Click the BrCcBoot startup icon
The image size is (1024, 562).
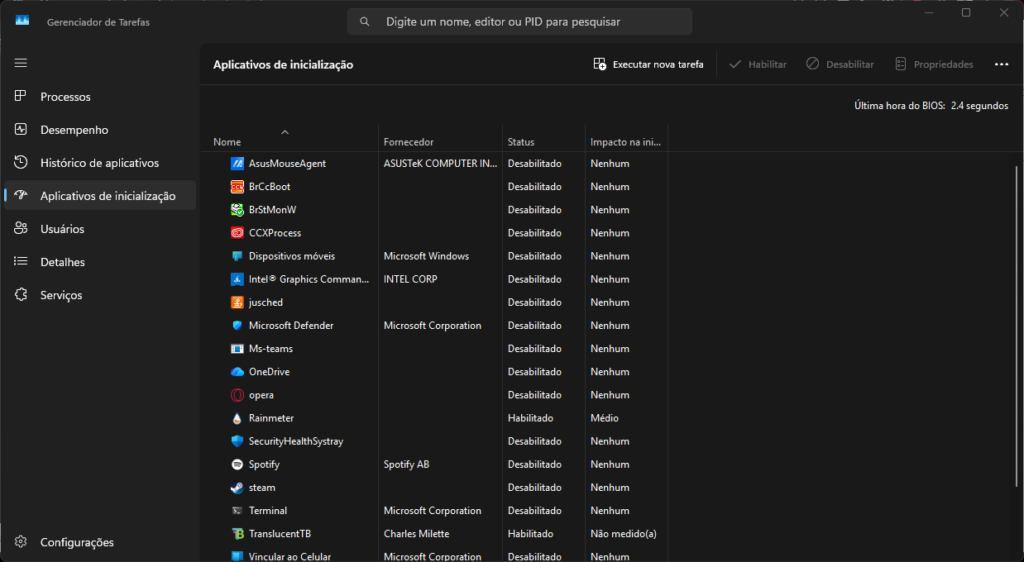pos(237,187)
